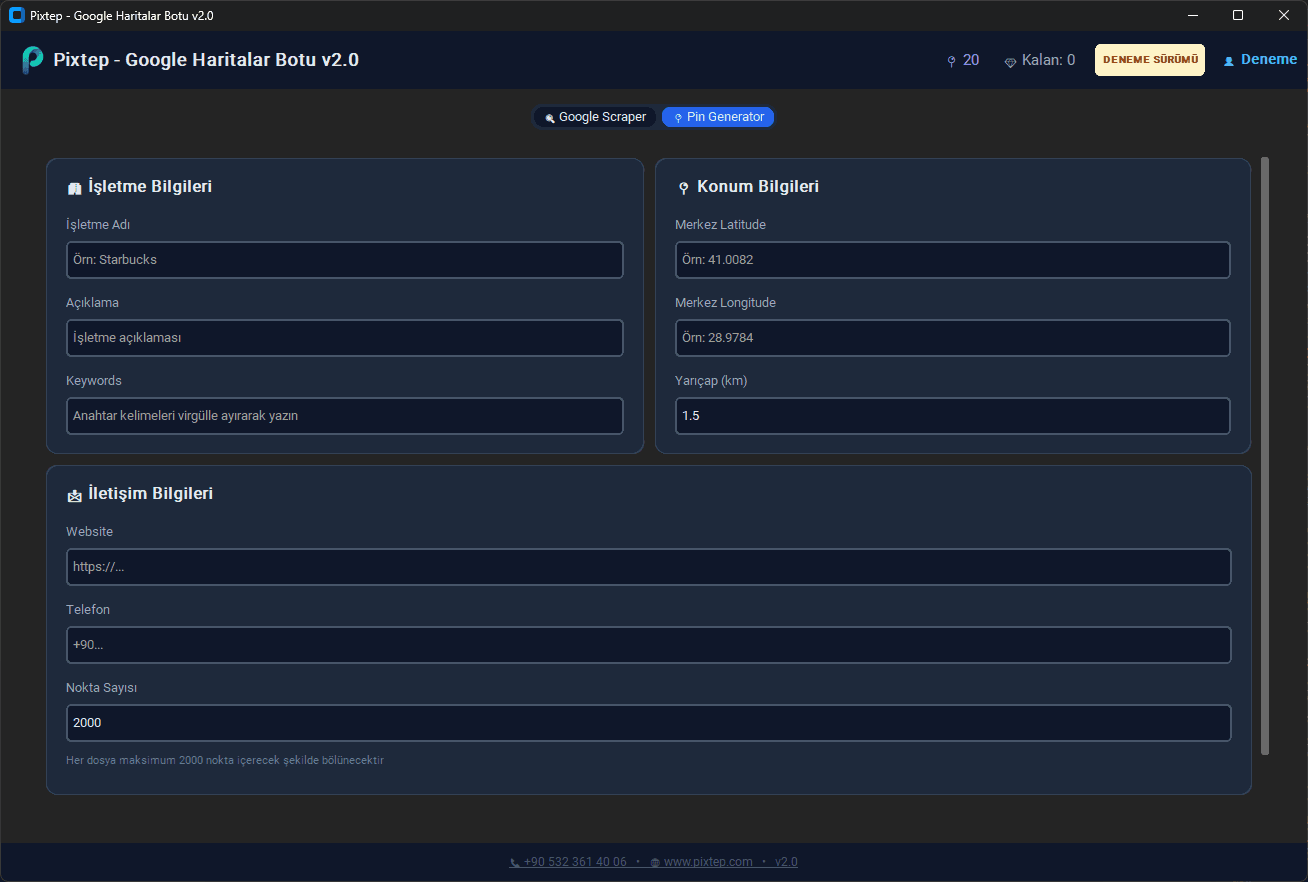Click into the Açıklama text field
Viewport: 1308px width, 882px height.
point(344,338)
